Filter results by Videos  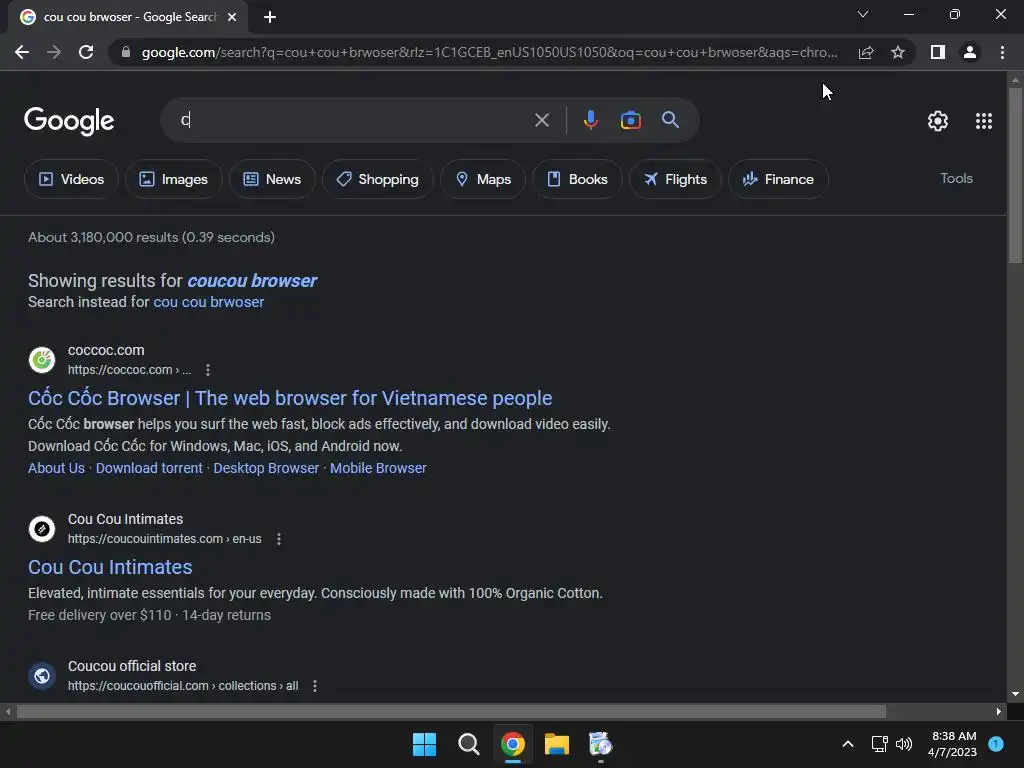(x=71, y=179)
